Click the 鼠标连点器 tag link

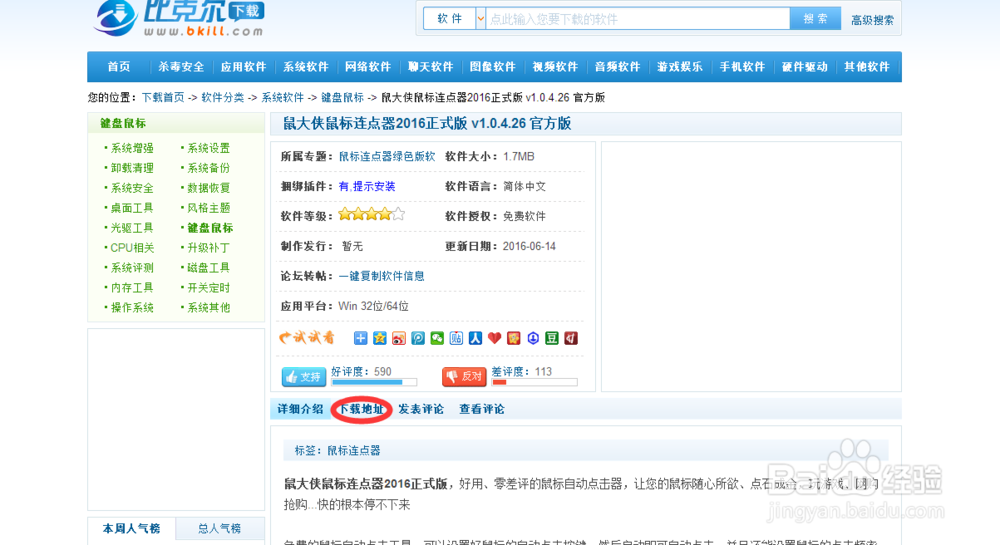[353, 451]
